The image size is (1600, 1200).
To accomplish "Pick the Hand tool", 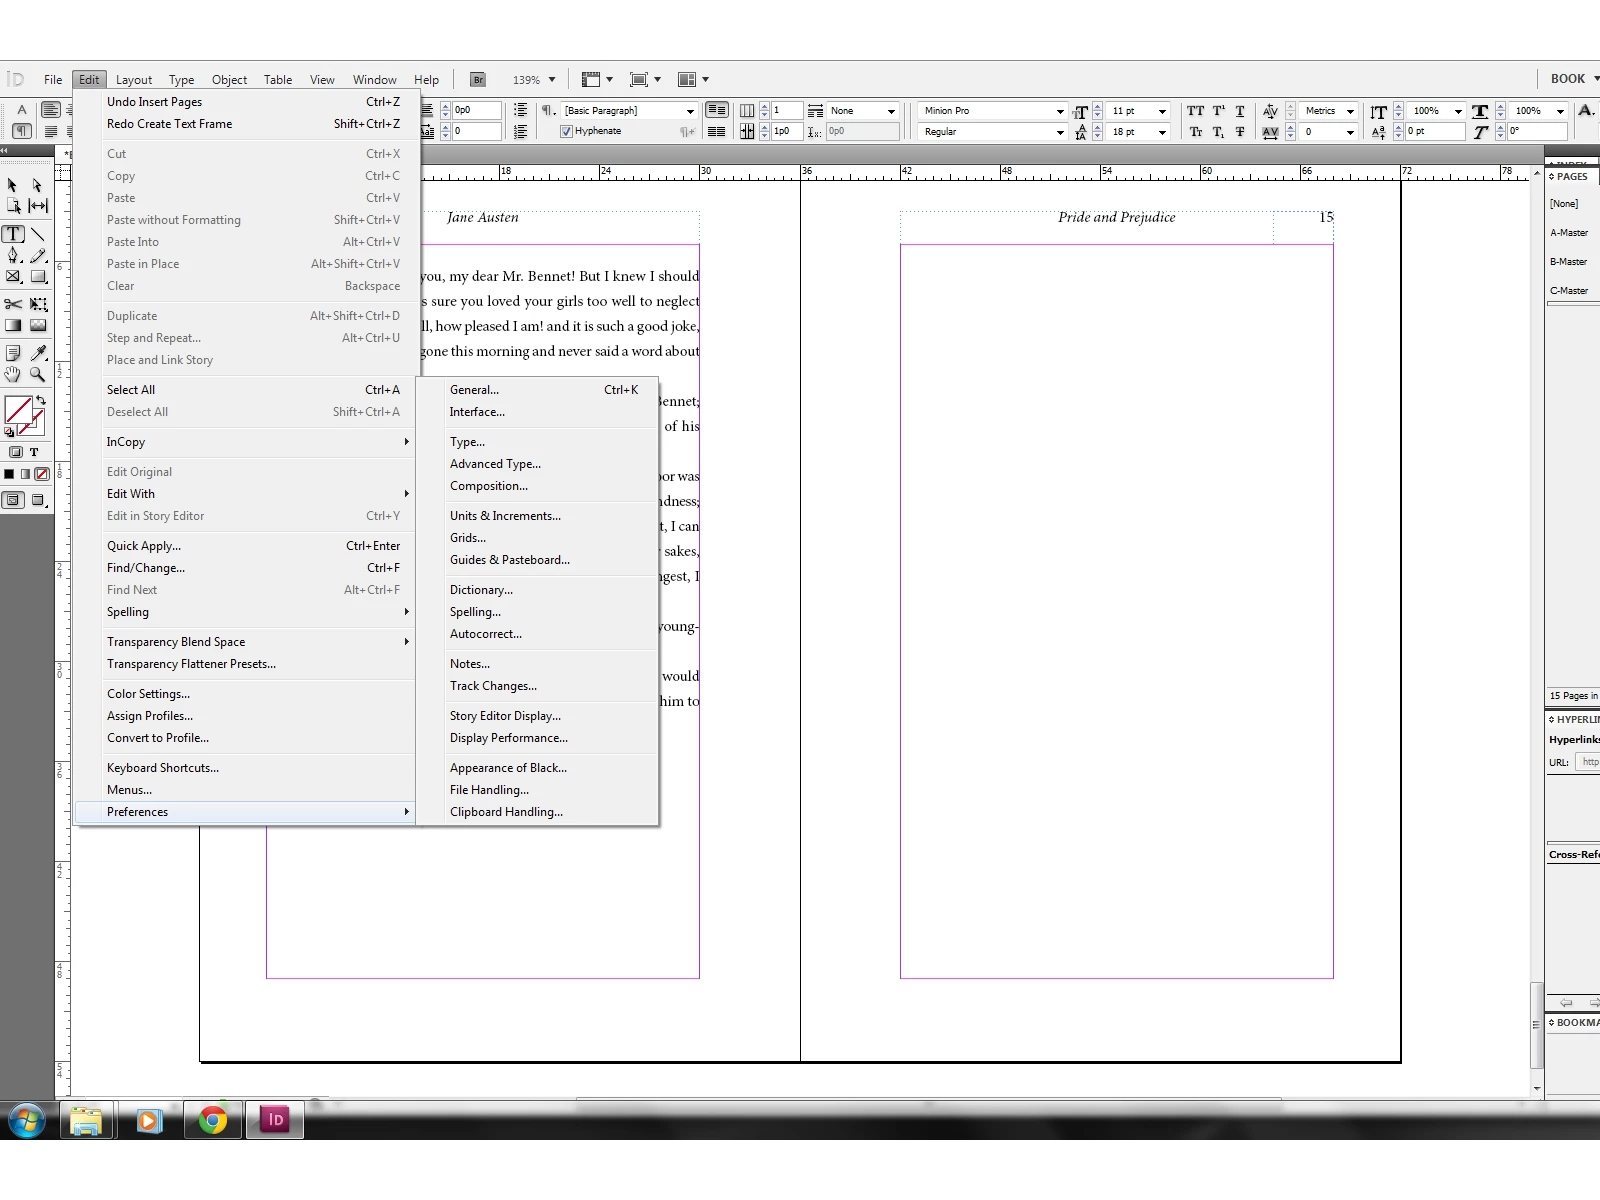I will (x=13, y=375).
